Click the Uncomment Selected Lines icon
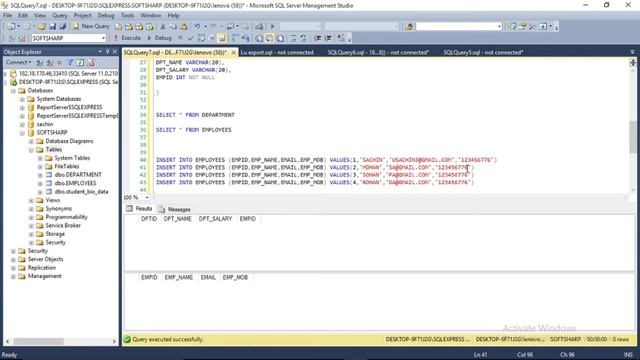640x360 pixels. 303,38
